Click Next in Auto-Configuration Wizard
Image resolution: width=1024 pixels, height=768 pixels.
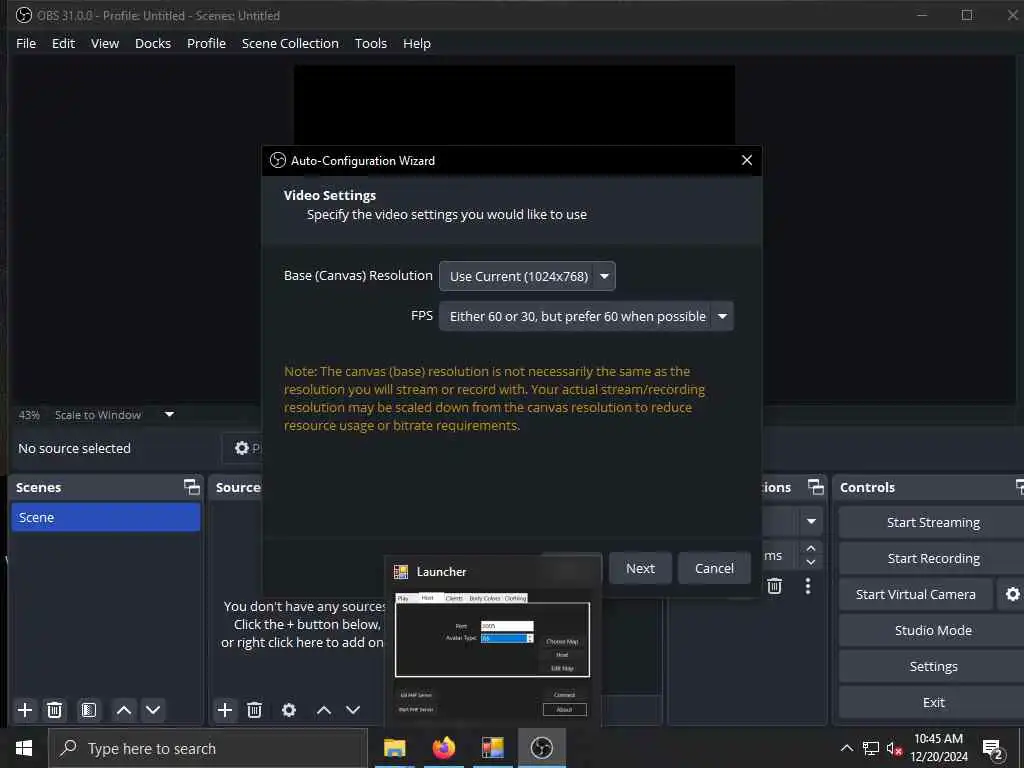coord(640,568)
